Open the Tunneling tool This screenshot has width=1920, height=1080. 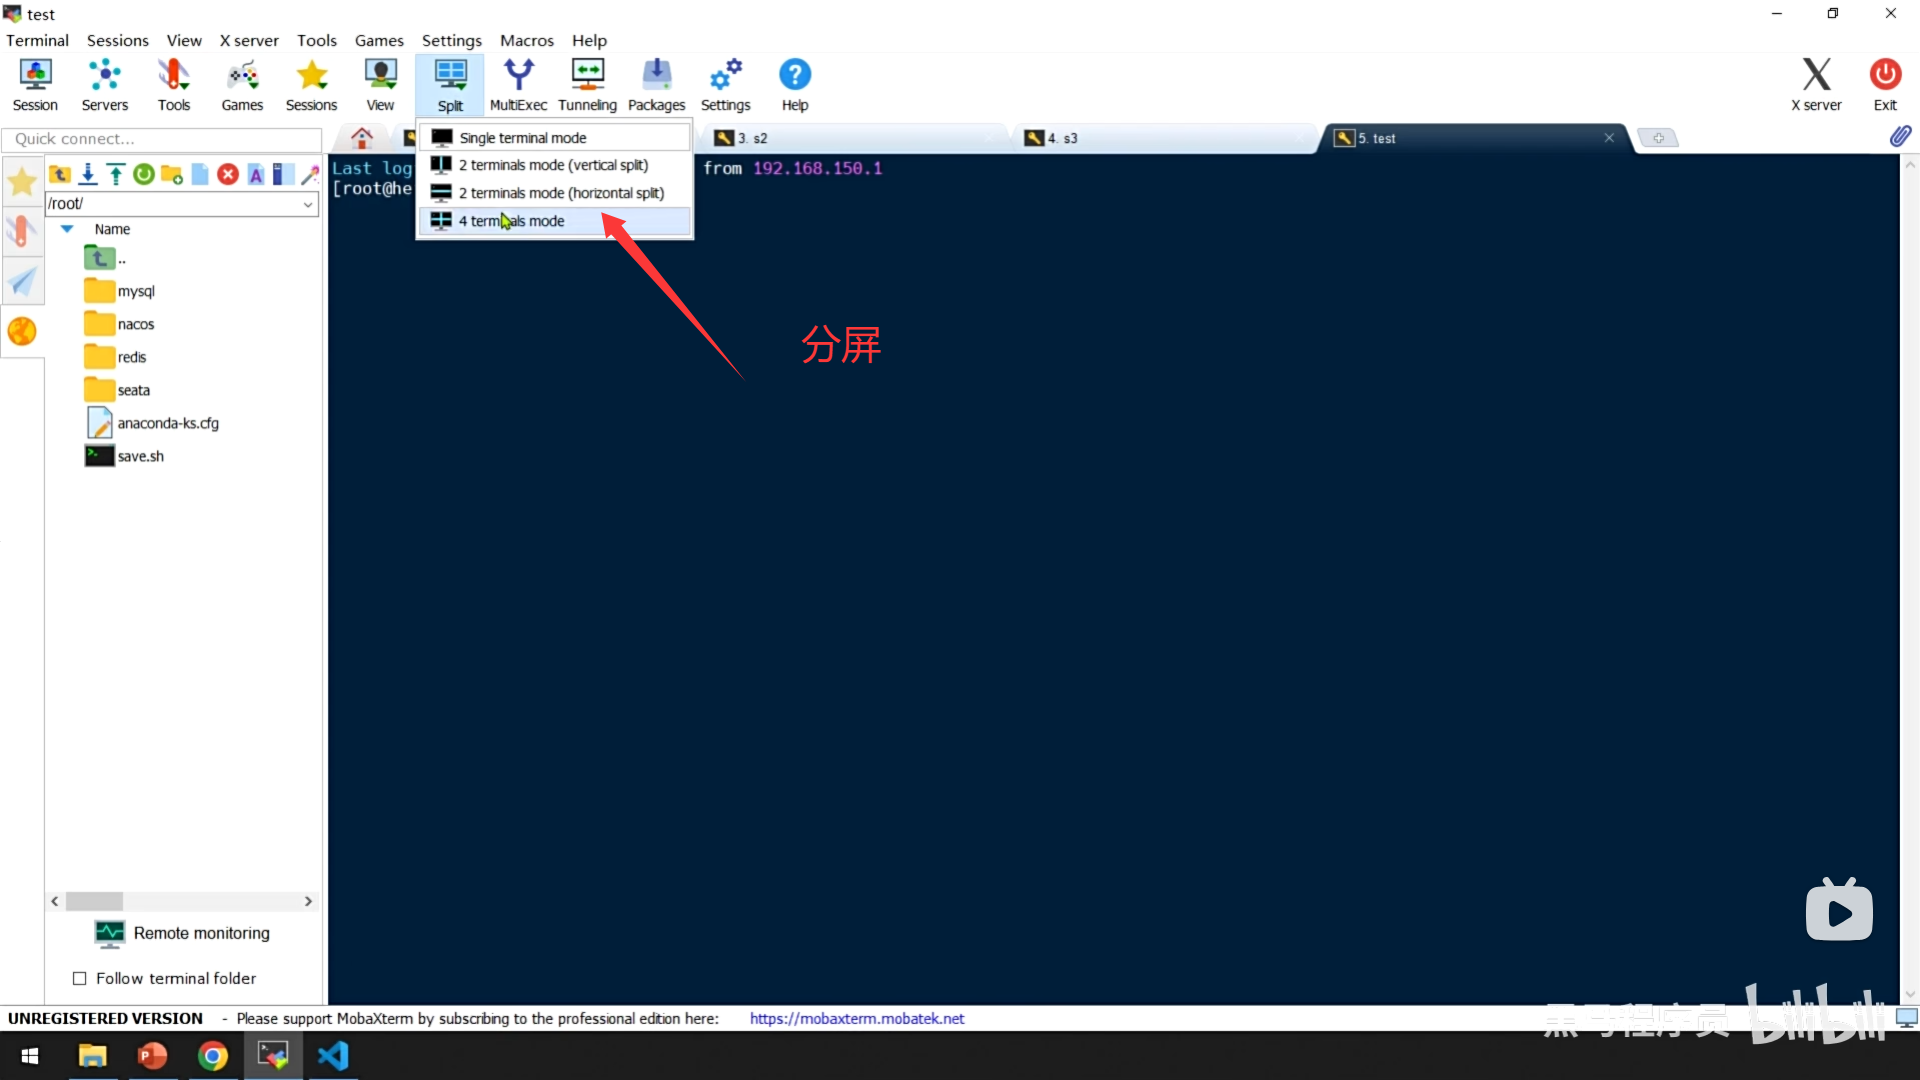tap(587, 85)
